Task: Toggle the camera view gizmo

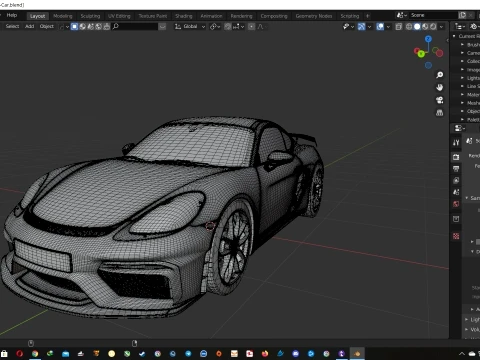Action: coord(440,100)
